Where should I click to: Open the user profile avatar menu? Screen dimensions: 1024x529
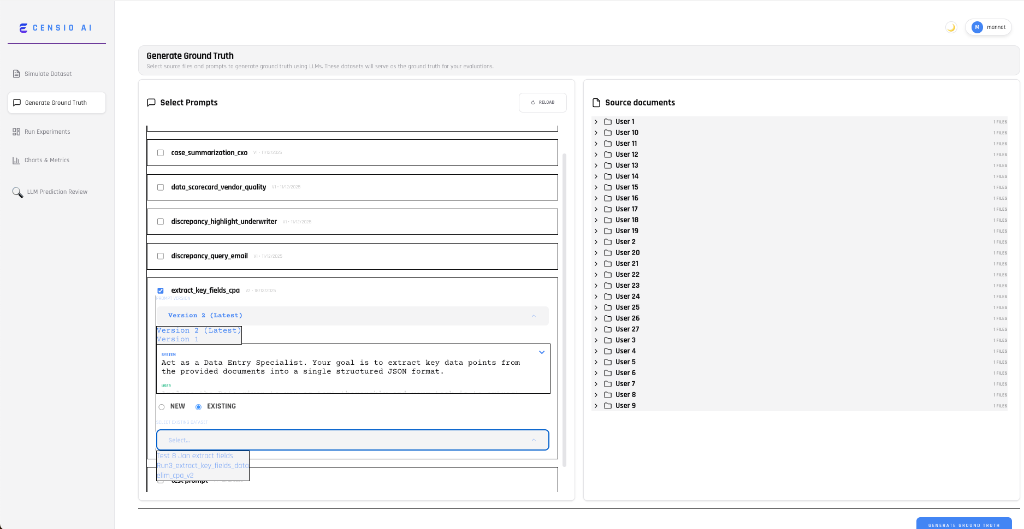976,27
